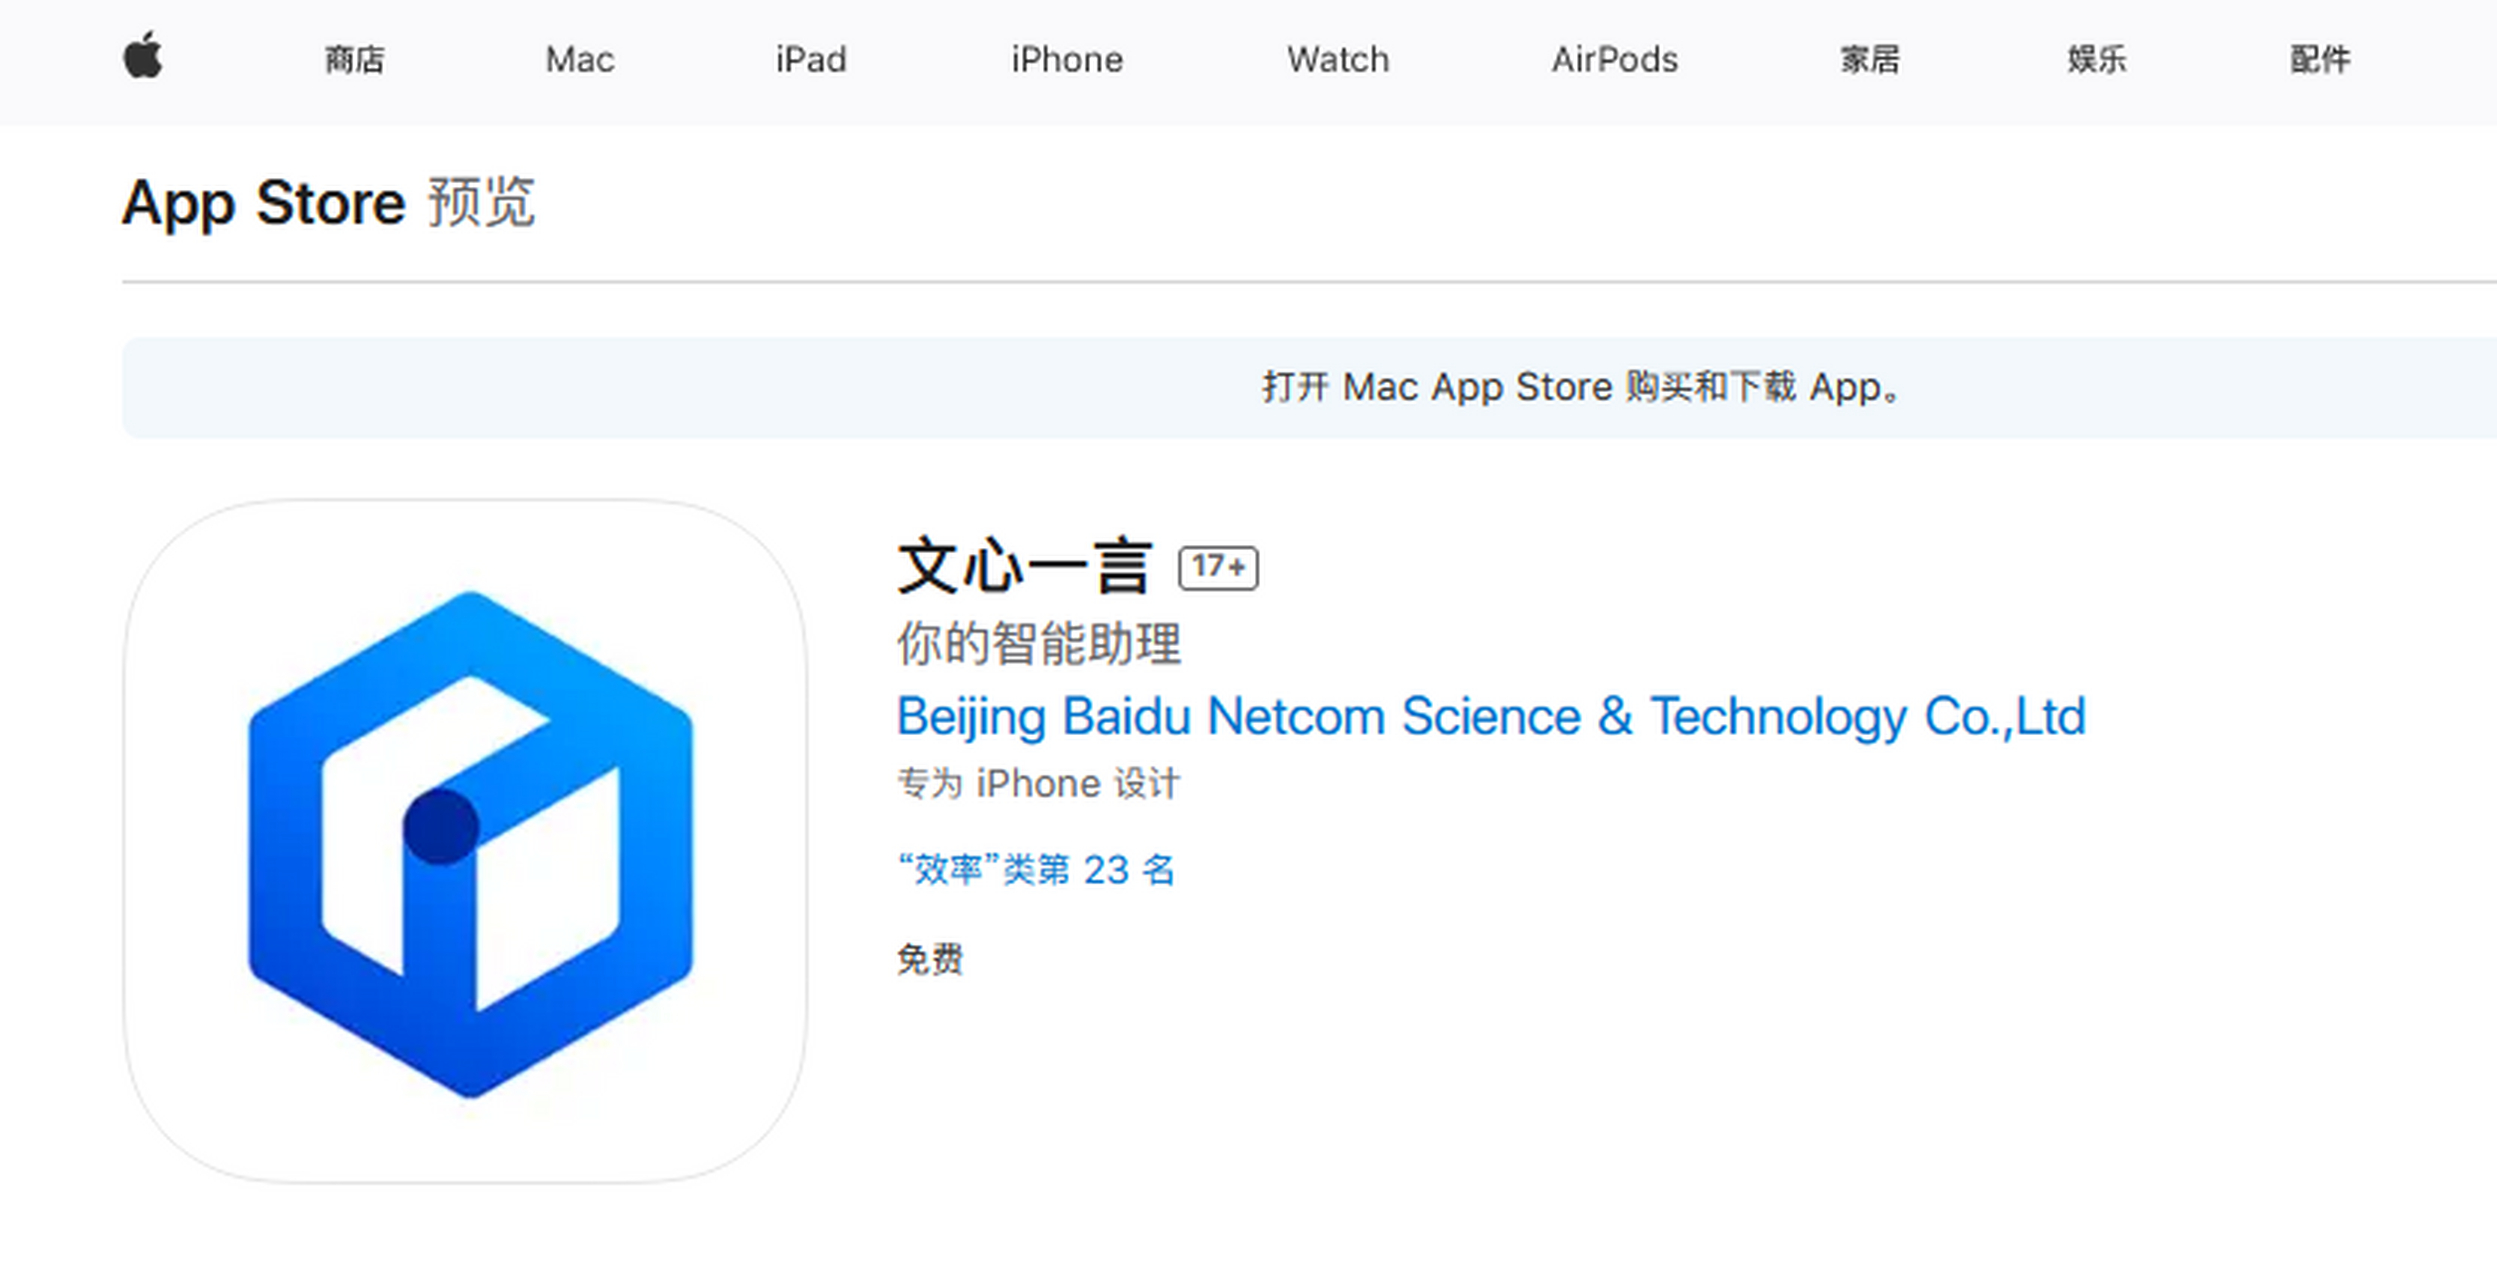The width and height of the screenshot is (2497, 1280).
Task: Click the App Store heading
Action: [264, 203]
